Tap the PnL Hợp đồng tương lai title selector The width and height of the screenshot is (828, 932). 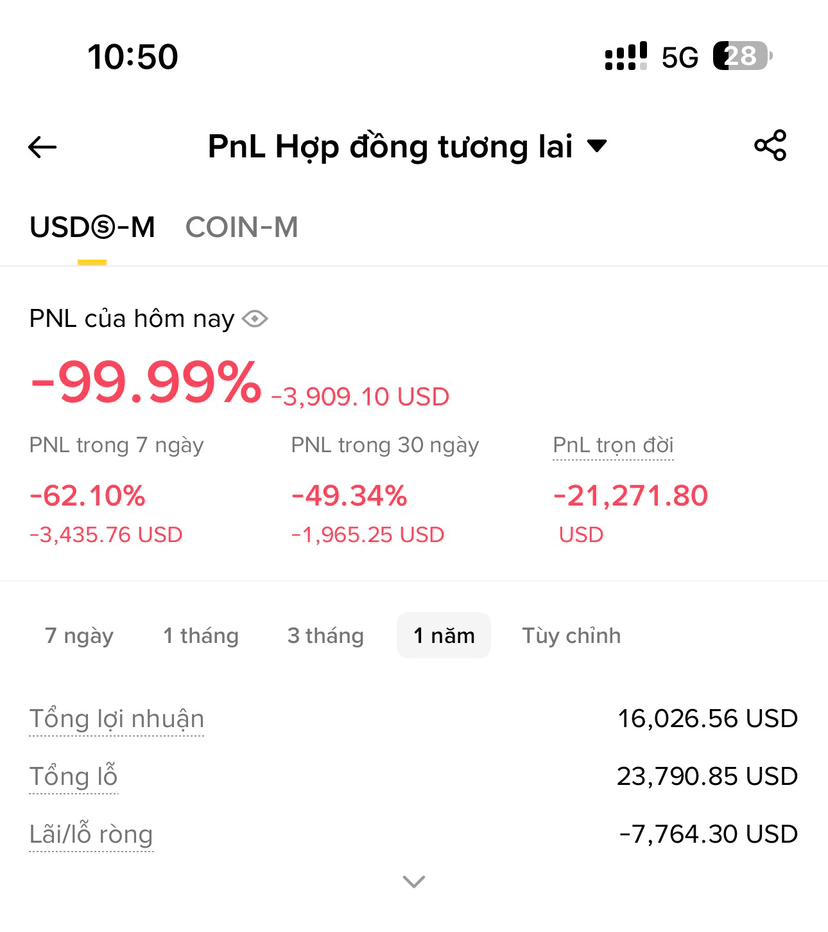(407, 147)
